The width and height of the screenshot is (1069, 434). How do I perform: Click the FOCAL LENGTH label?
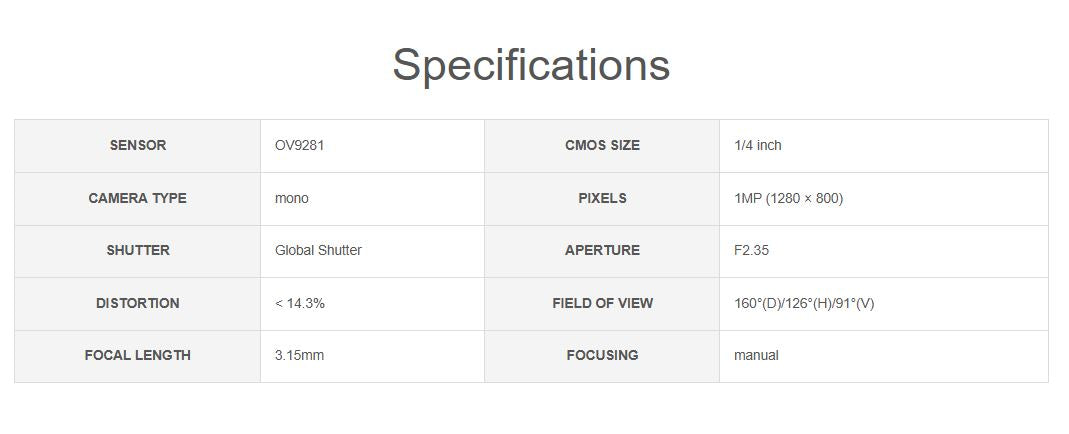(138, 355)
